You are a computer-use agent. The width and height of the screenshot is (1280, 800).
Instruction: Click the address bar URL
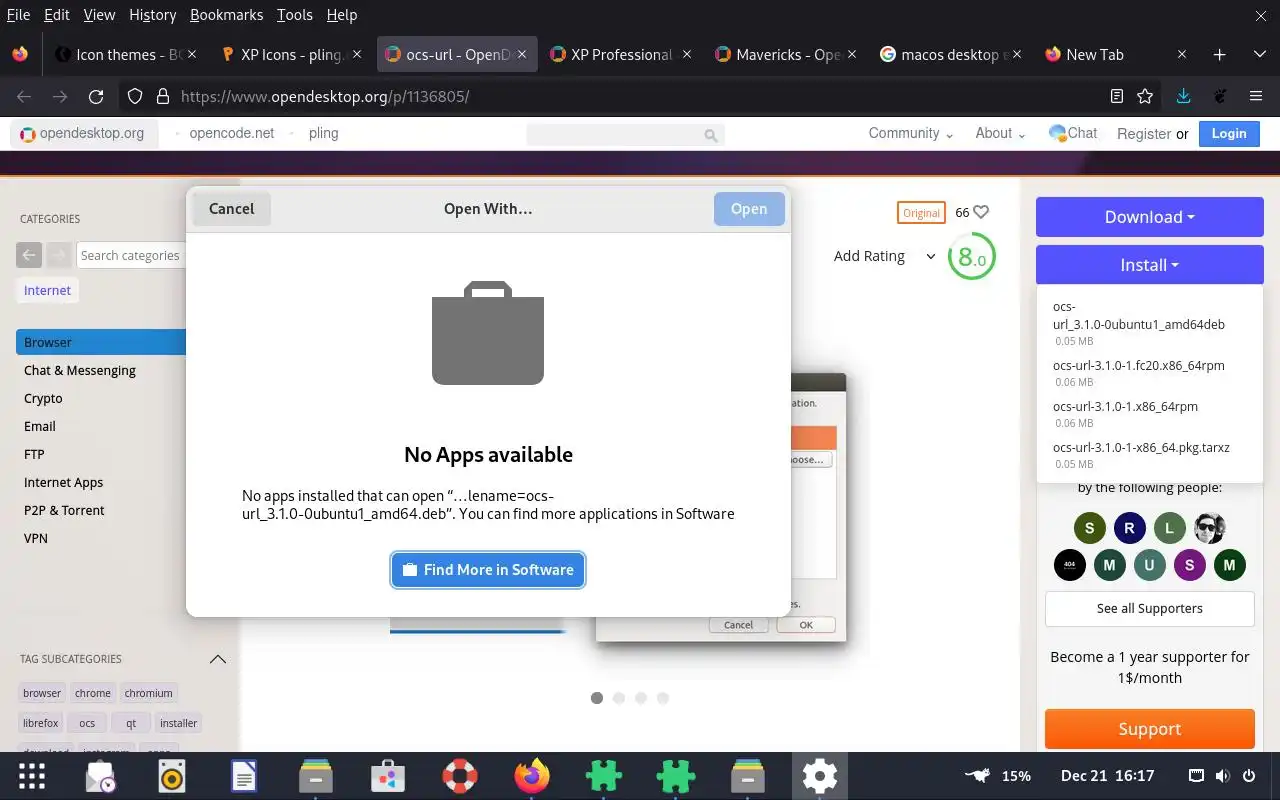[x=325, y=97]
